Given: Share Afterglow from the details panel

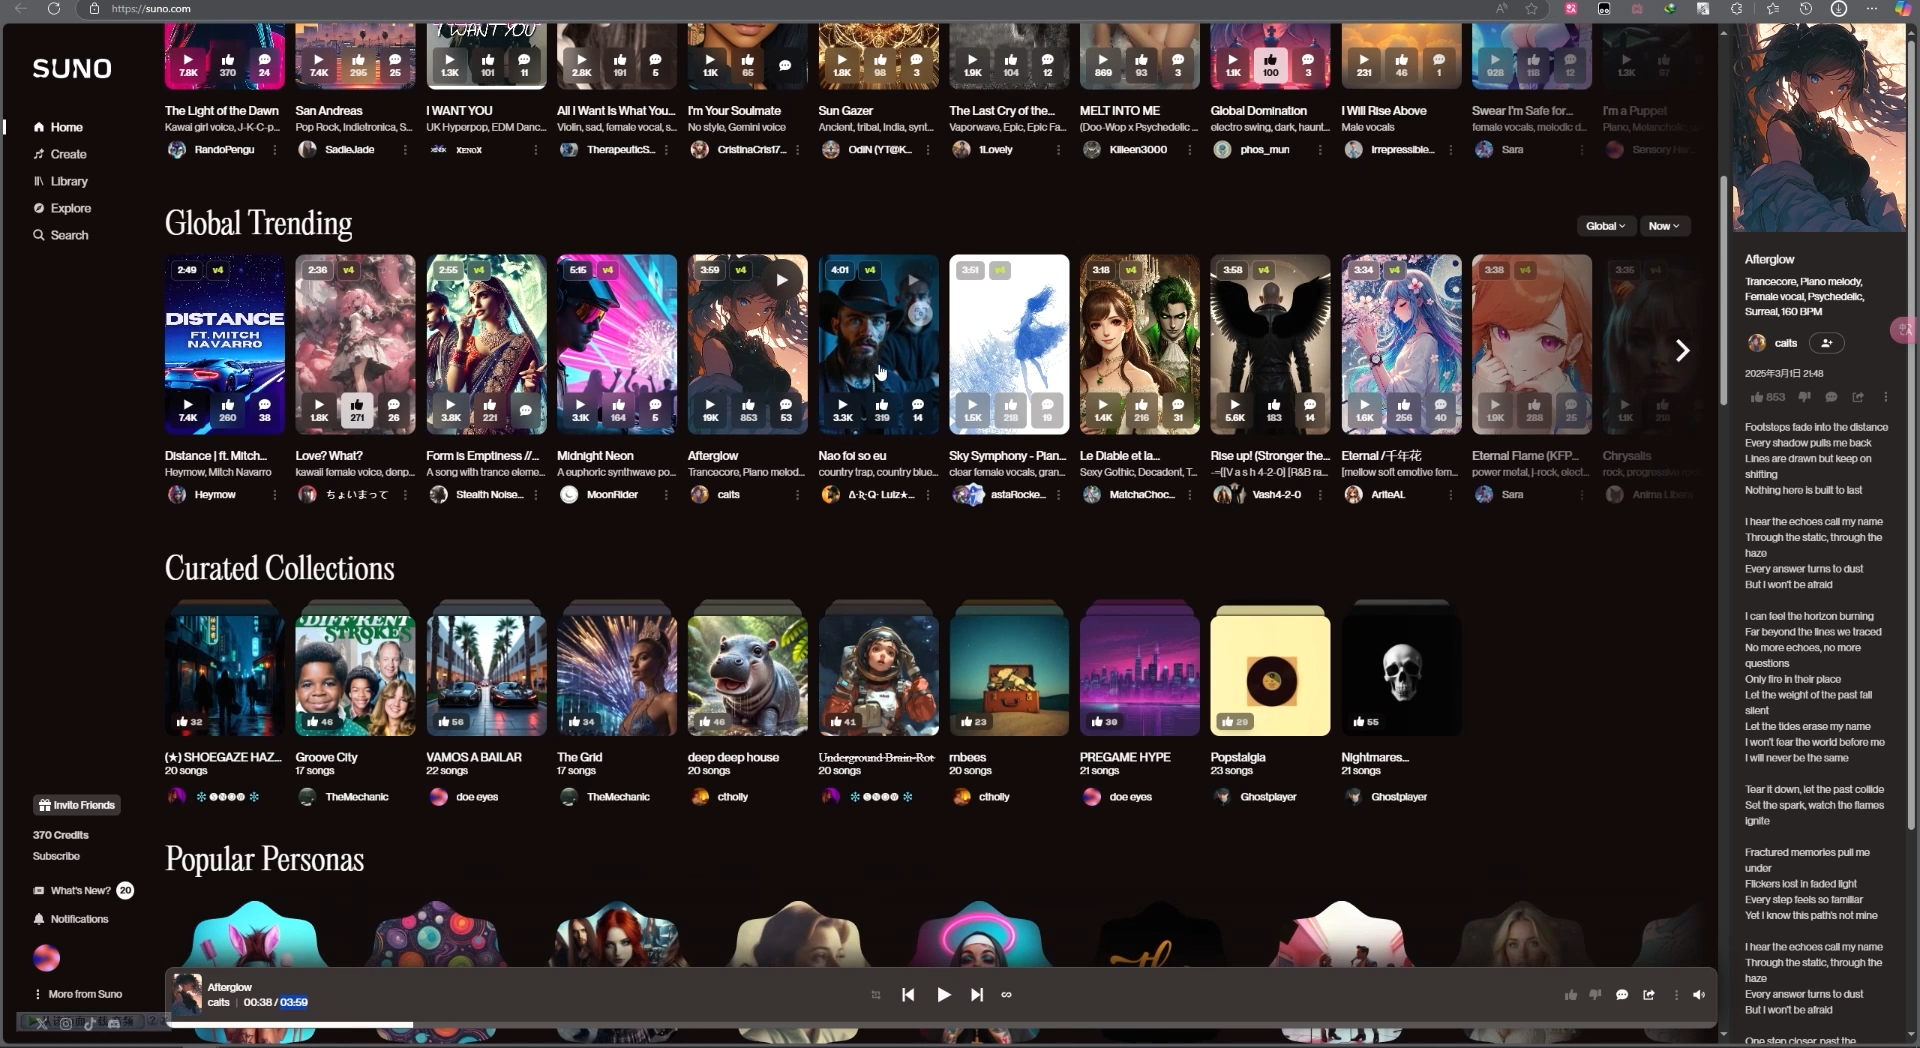Looking at the screenshot, I should pyautogui.click(x=1858, y=397).
